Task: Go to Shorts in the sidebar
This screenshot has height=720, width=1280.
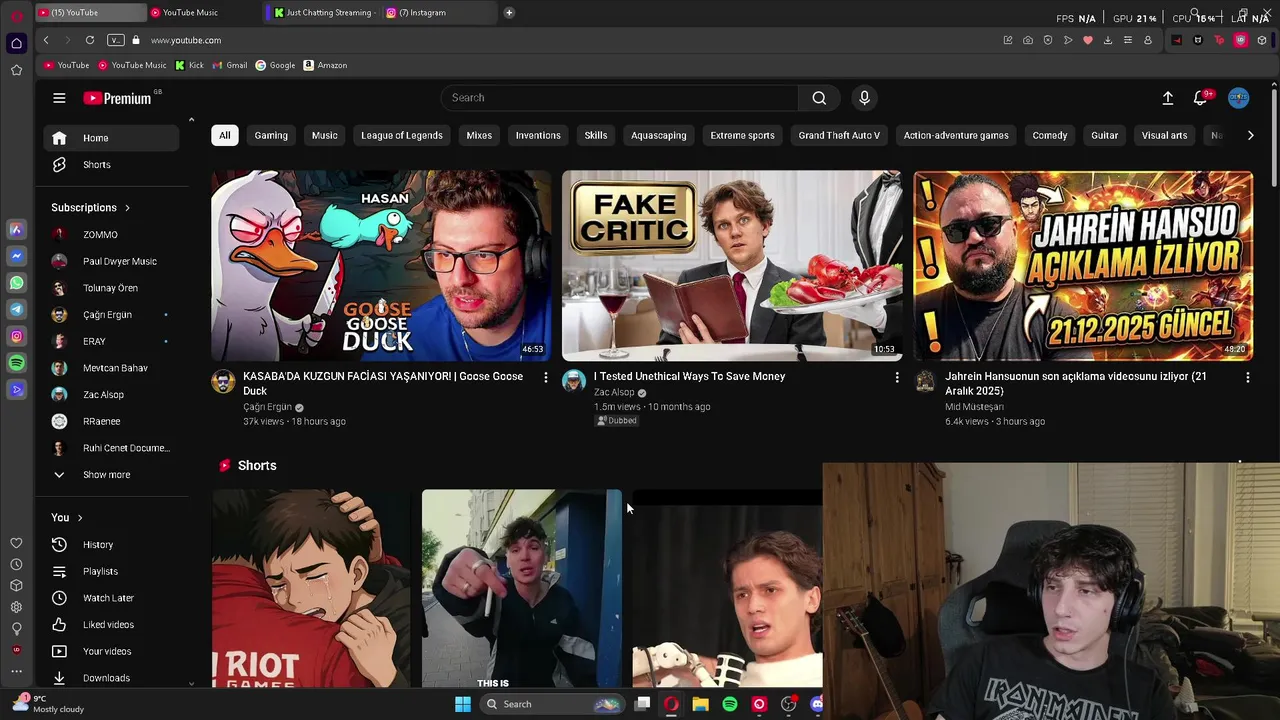Action: (111, 165)
